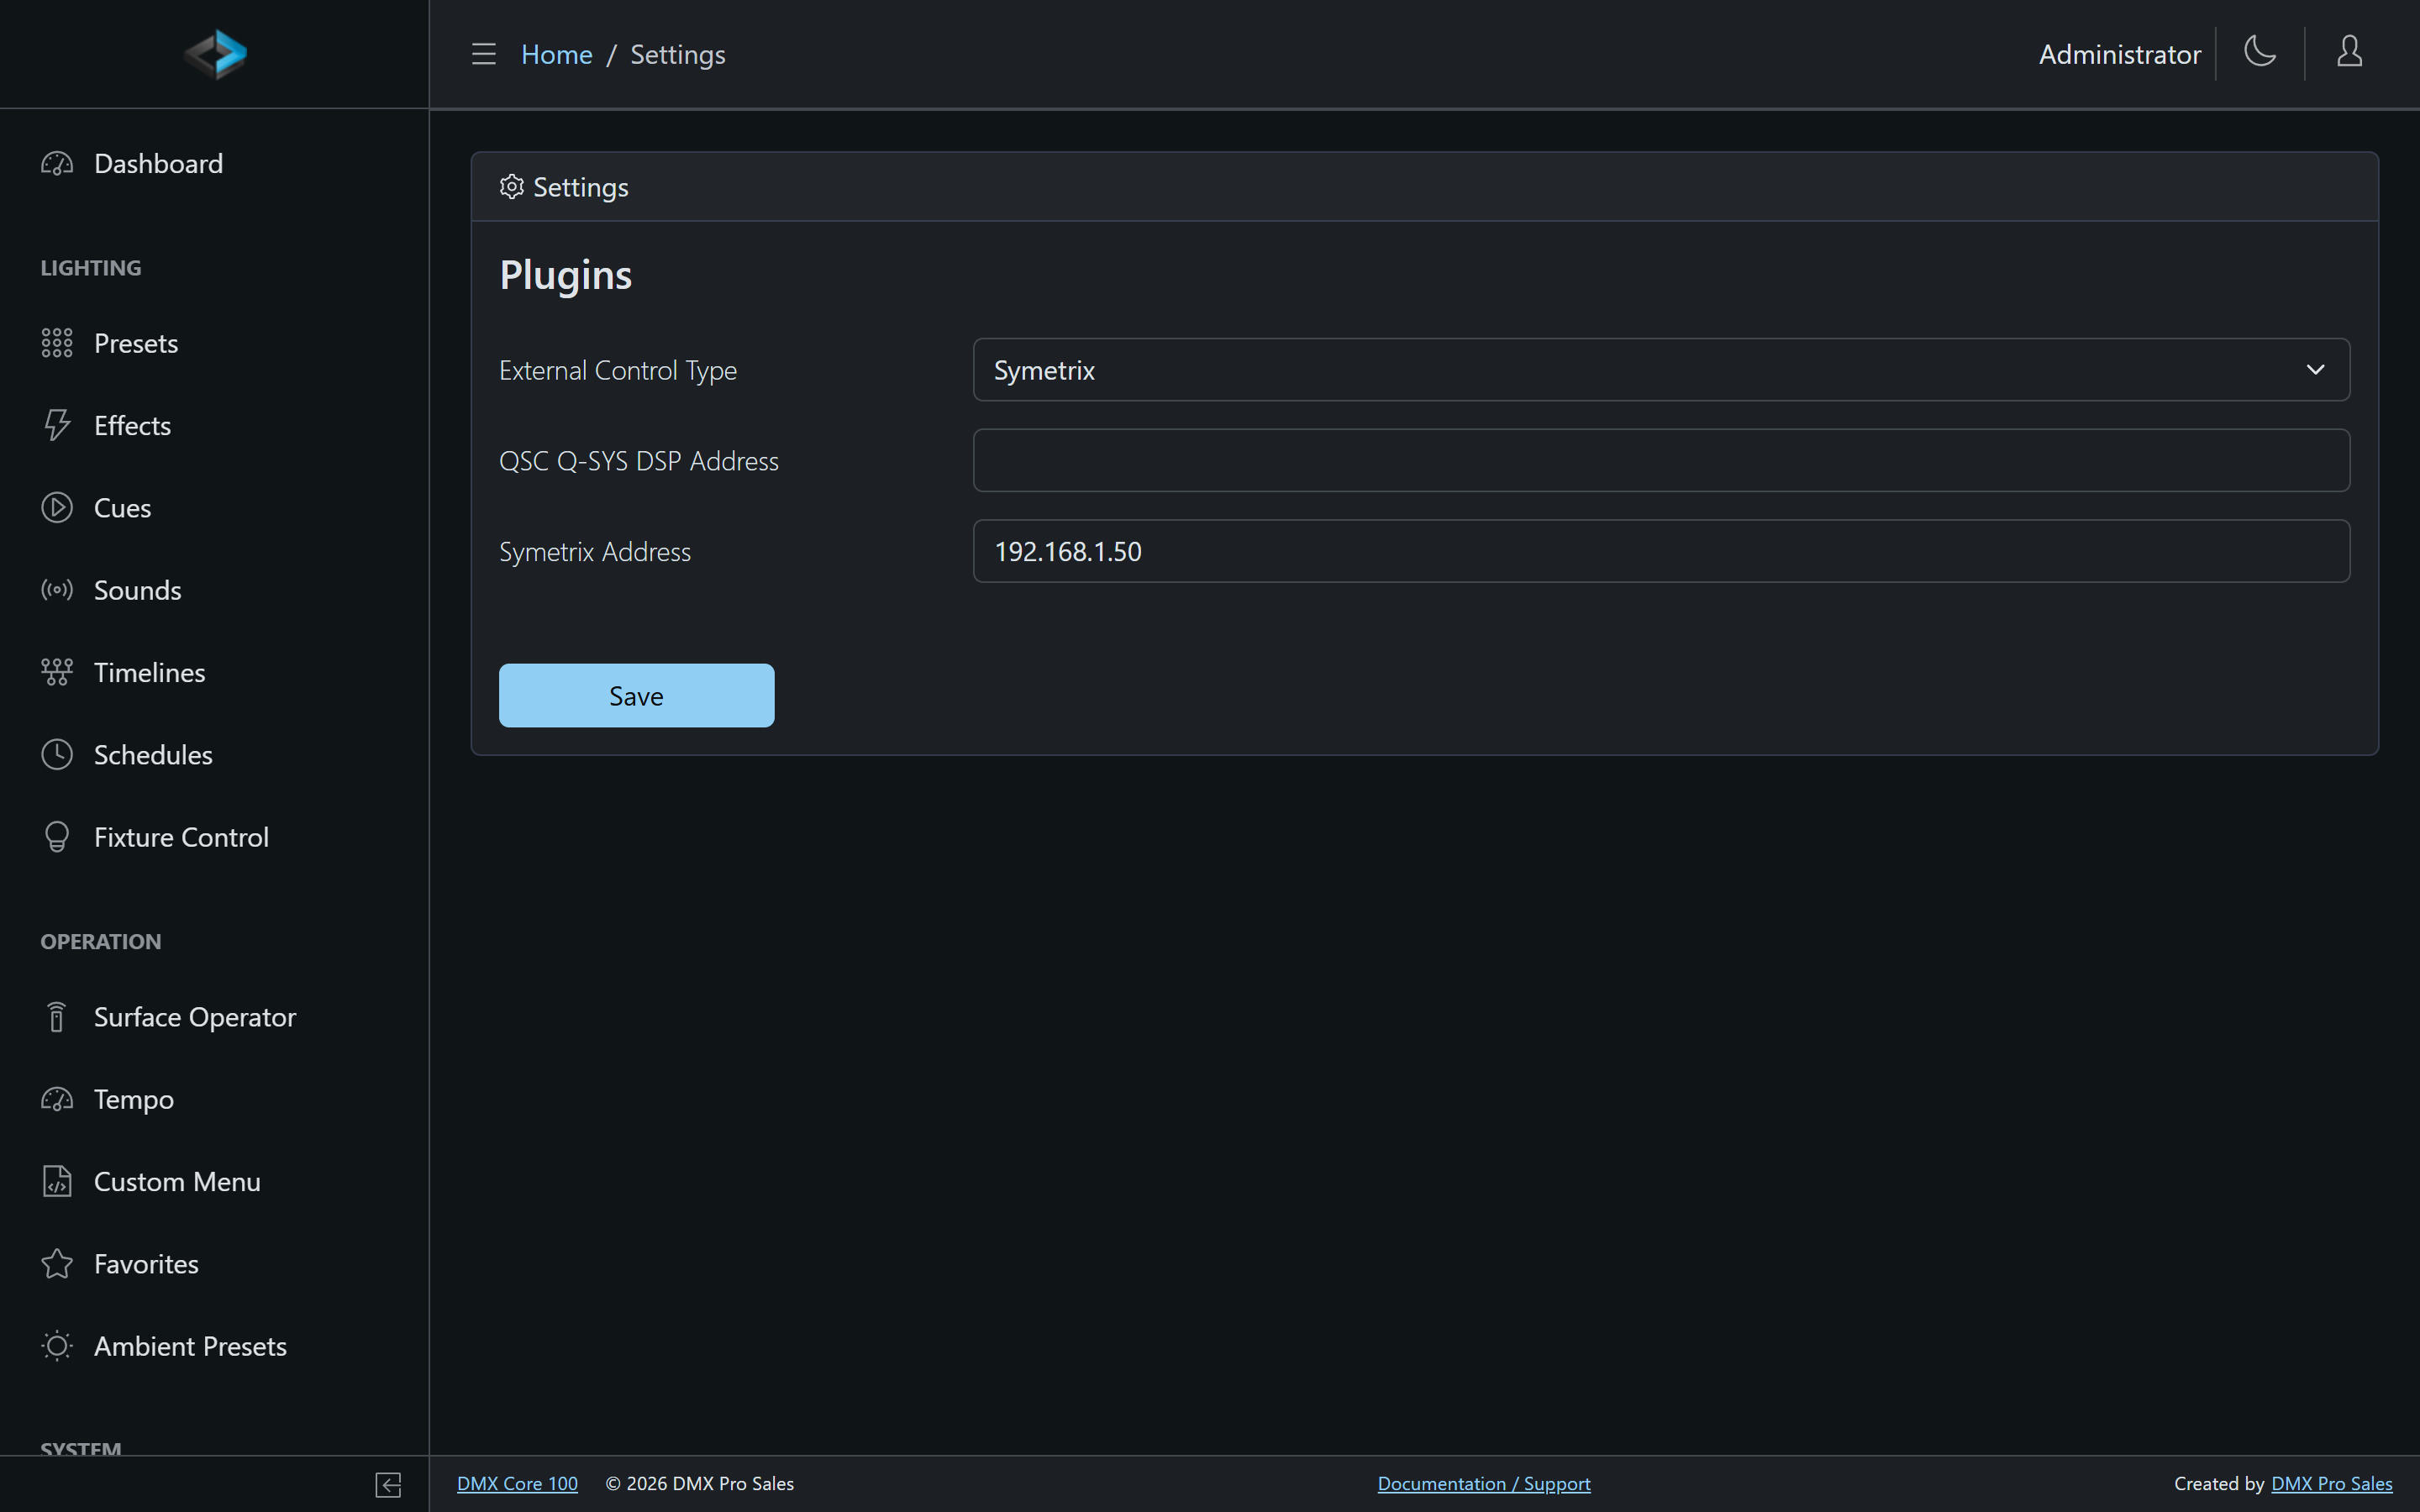Open the user profile icon
Screen dimensions: 2420x1512
[x=2349, y=52]
